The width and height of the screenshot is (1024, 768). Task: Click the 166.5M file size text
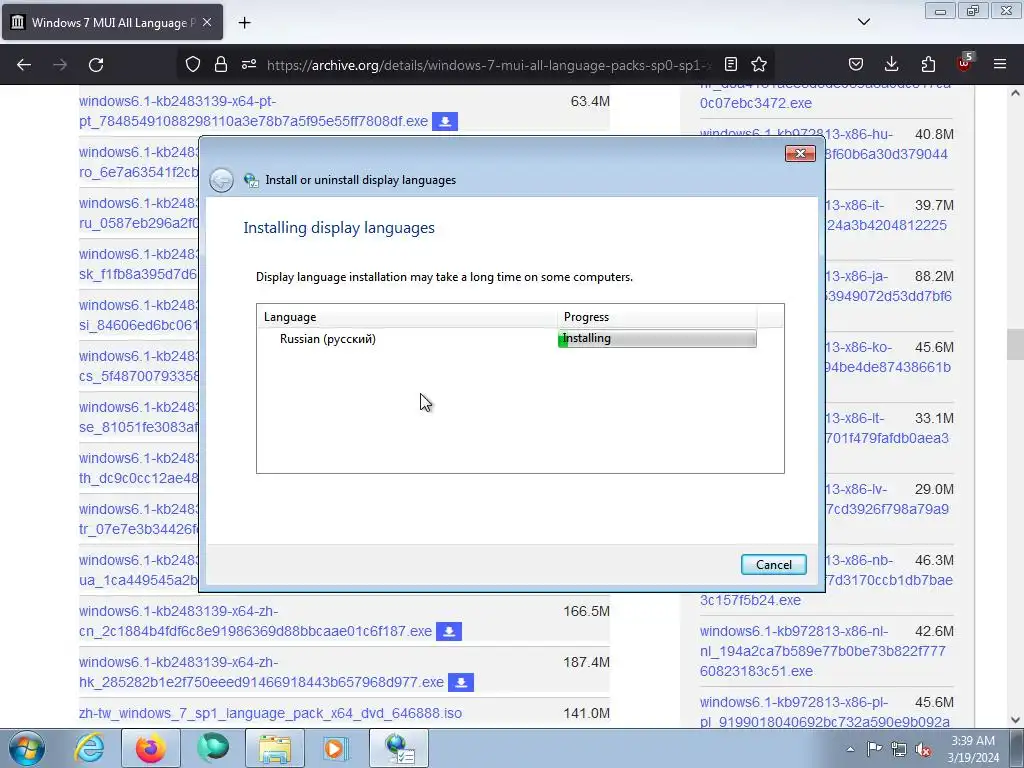[586, 611]
